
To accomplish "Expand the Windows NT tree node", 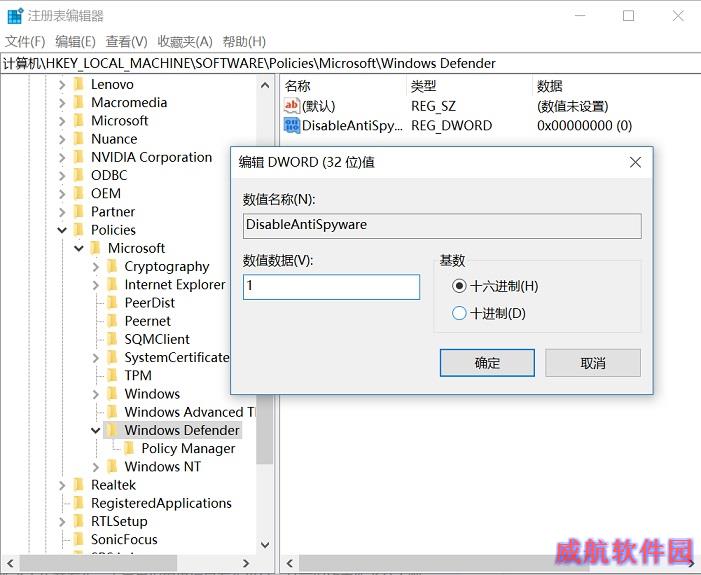I will coord(96,467).
